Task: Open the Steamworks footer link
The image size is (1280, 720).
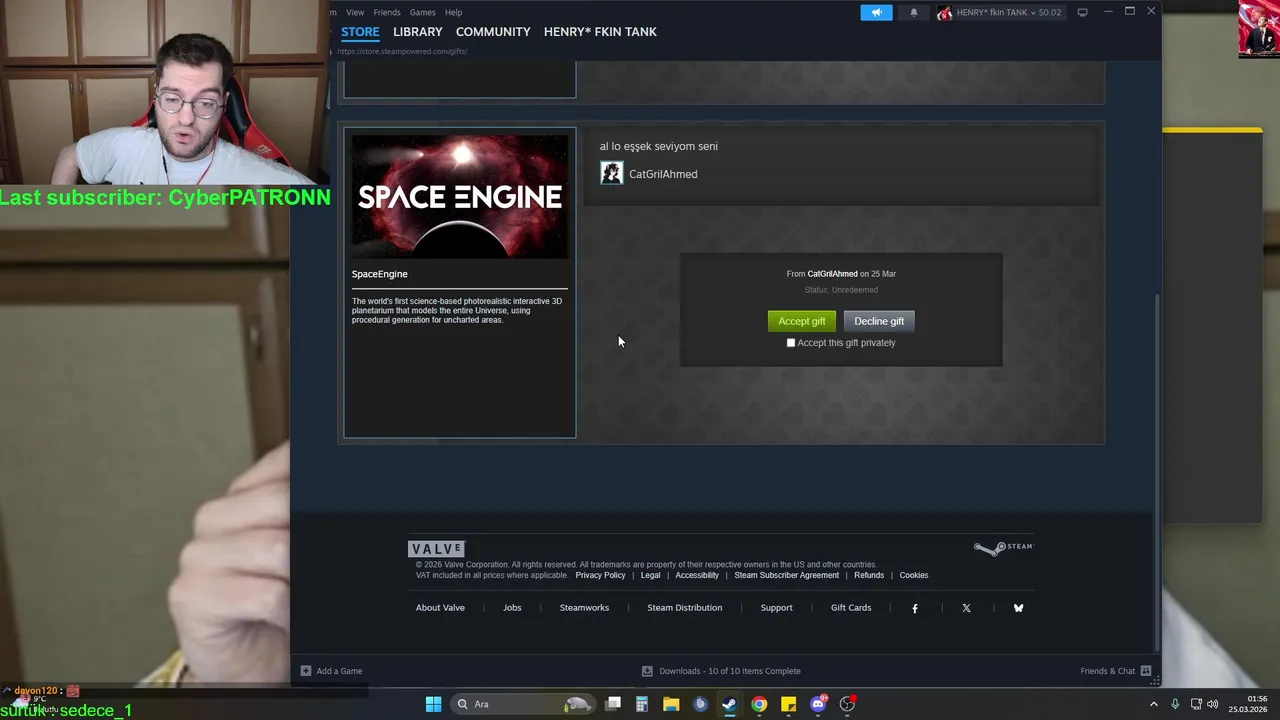Action: (x=584, y=608)
